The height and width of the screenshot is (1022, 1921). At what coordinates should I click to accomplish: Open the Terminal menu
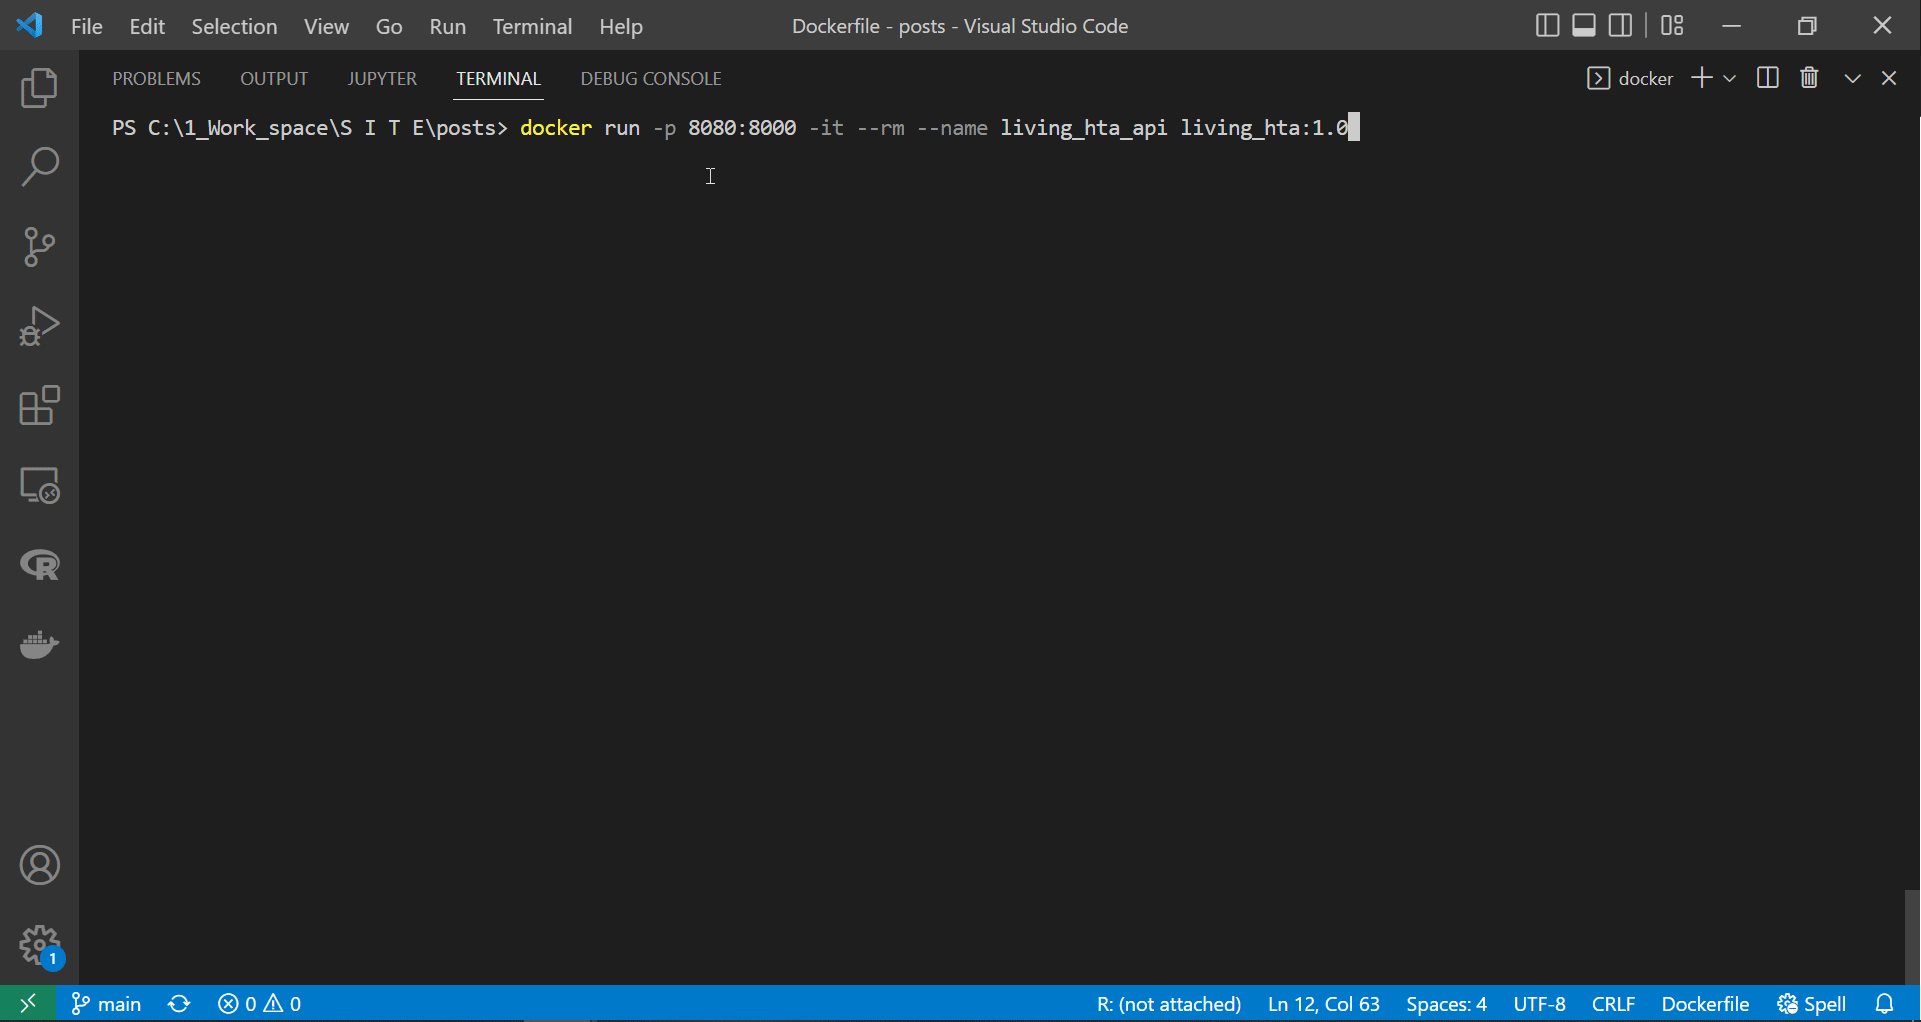click(x=532, y=26)
